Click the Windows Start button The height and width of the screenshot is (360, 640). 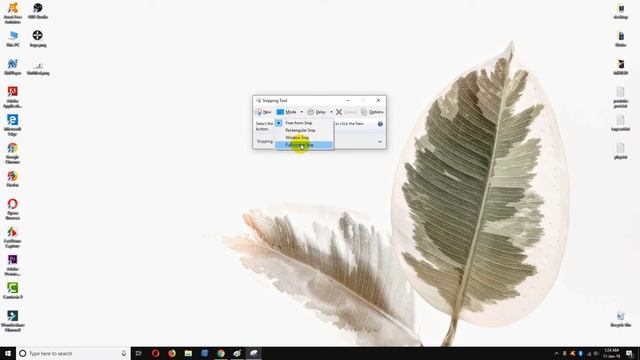[x=8, y=353]
